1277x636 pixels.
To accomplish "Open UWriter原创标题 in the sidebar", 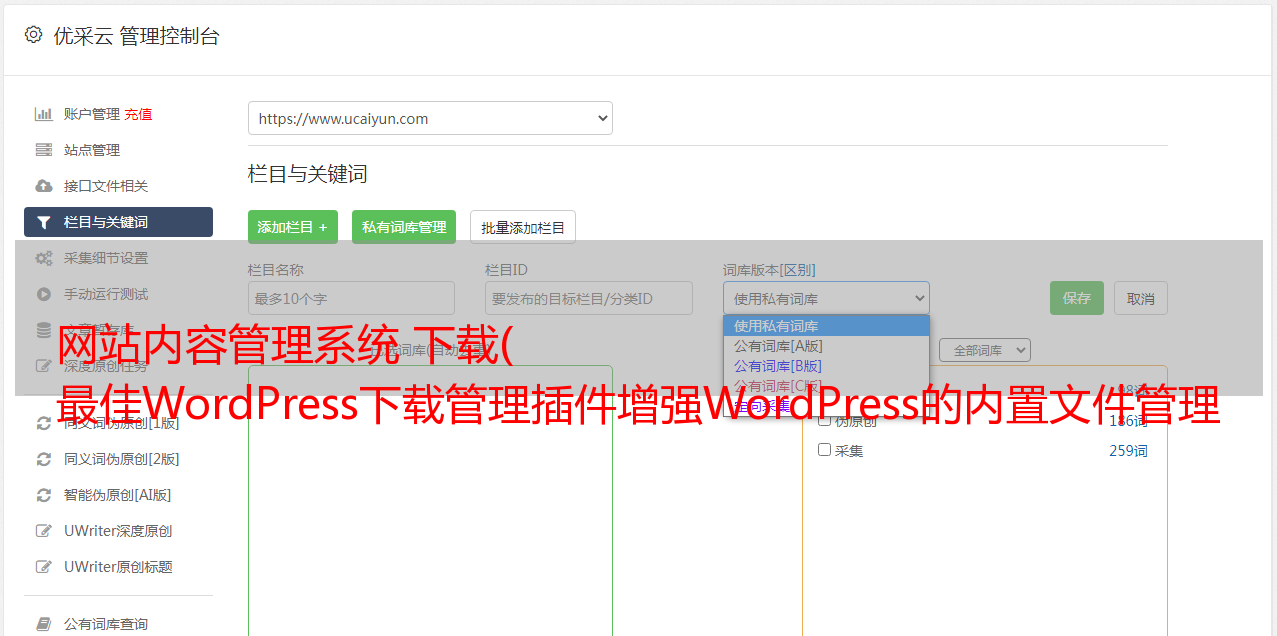I will click(118, 567).
